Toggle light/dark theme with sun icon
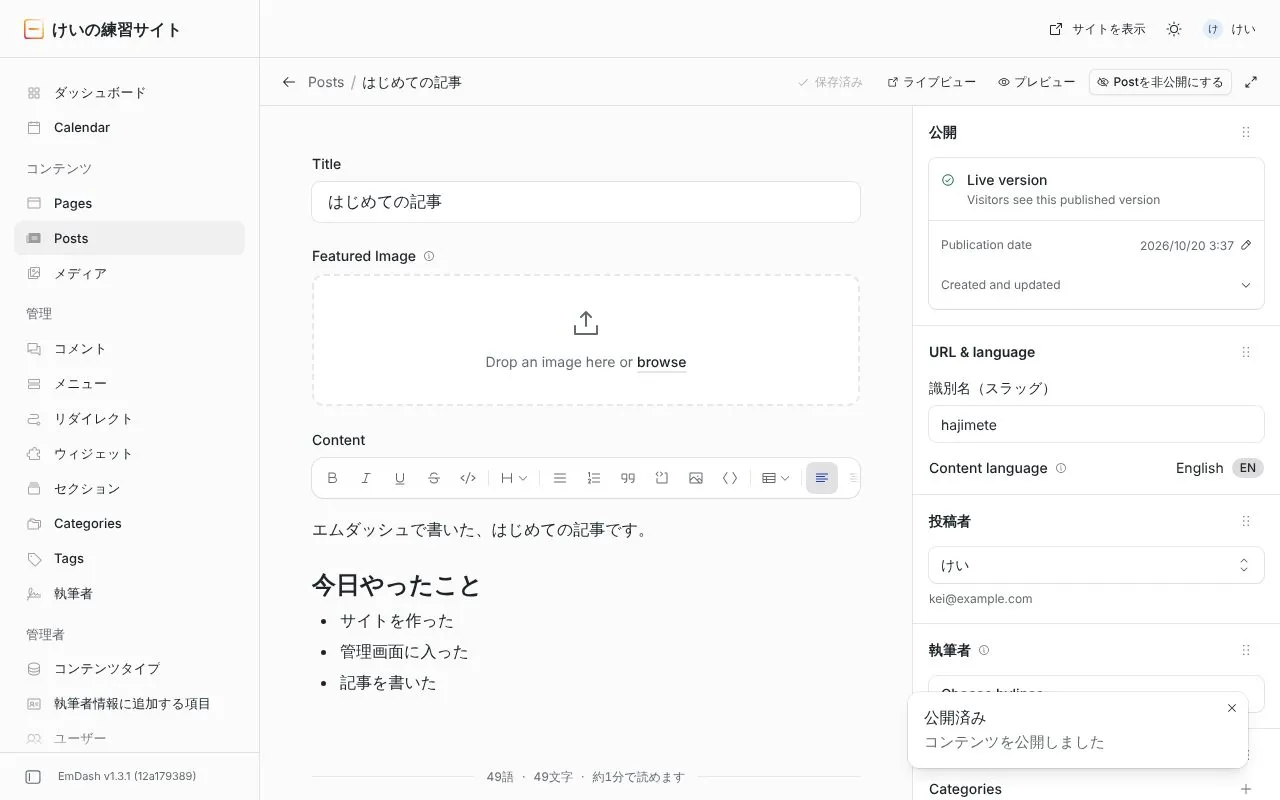The height and width of the screenshot is (800, 1280). pos(1174,29)
